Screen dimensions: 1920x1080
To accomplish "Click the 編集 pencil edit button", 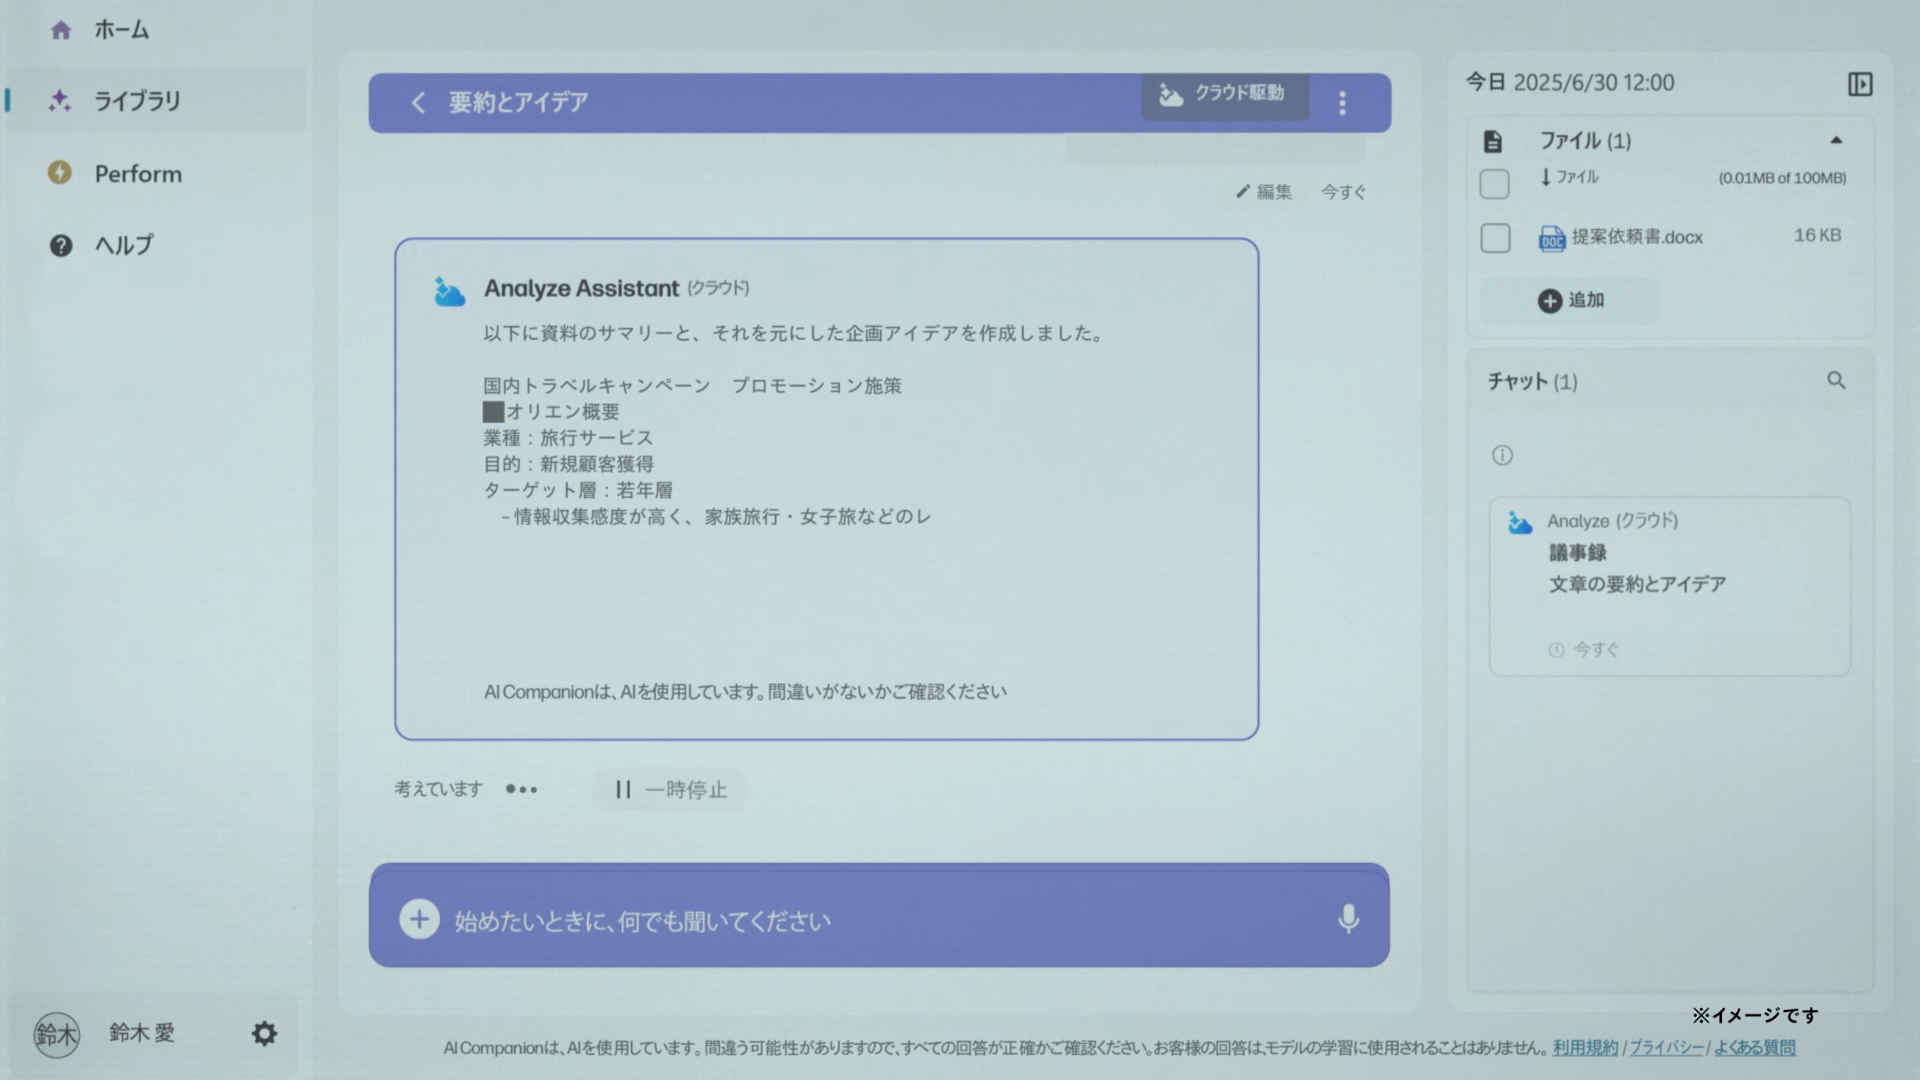I will [x=1263, y=191].
